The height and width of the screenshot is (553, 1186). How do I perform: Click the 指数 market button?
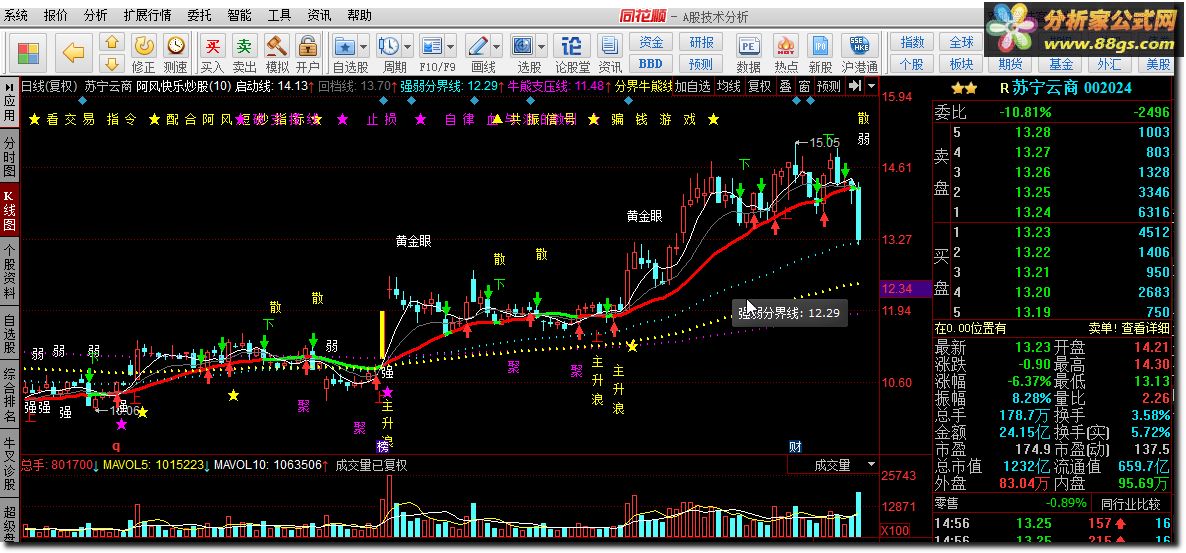pyautogui.click(x=912, y=42)
